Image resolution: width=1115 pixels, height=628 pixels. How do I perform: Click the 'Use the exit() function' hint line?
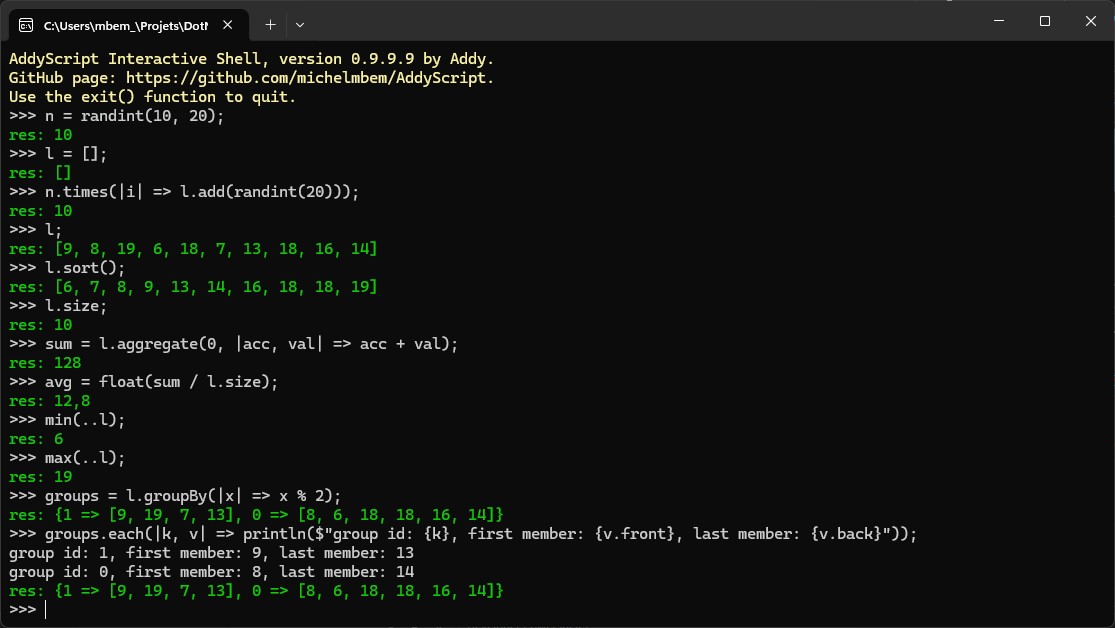tap(153, 97)
